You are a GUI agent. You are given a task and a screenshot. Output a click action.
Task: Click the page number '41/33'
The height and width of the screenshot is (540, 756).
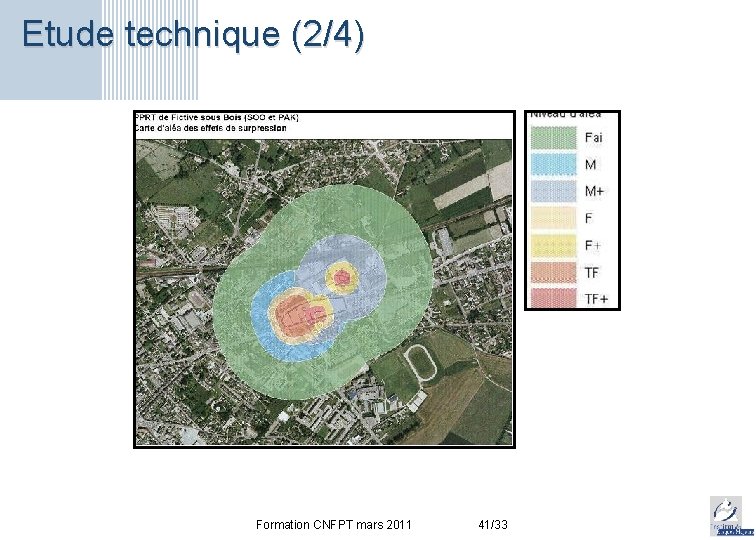(493, 525)
